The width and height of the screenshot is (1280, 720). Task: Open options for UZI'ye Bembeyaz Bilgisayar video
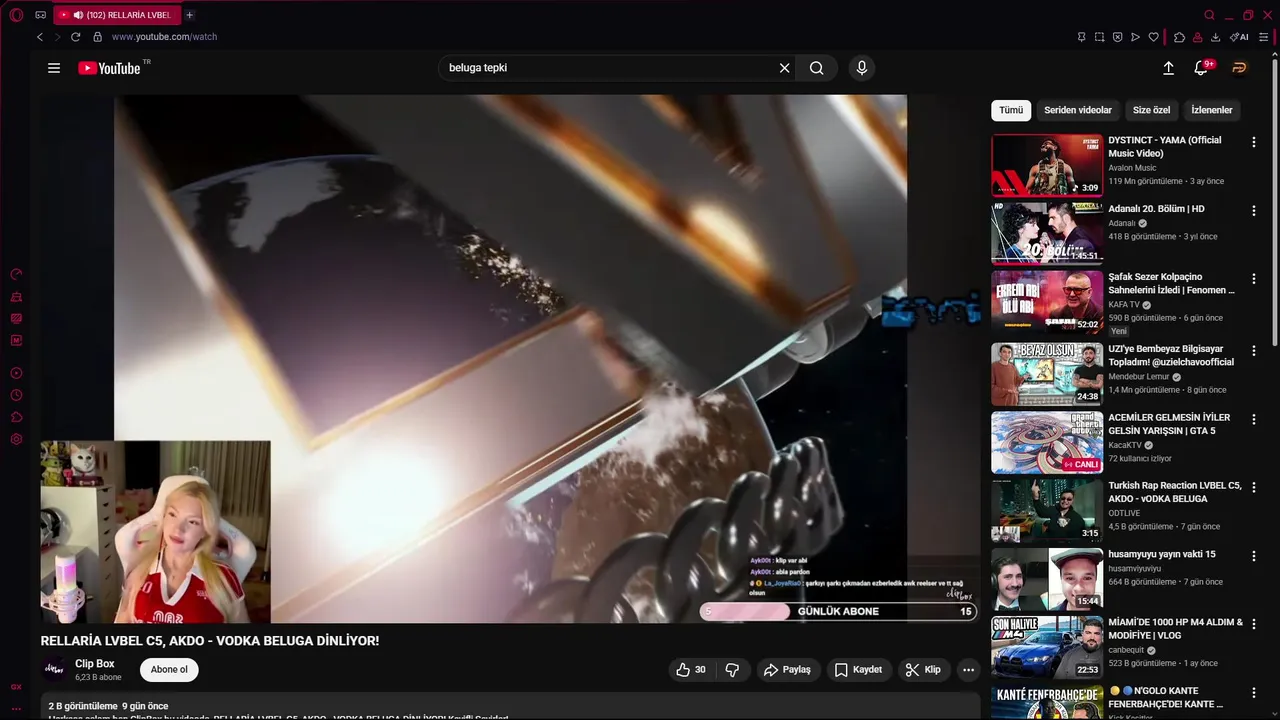pyautogui.click(x=1254, y=351)
